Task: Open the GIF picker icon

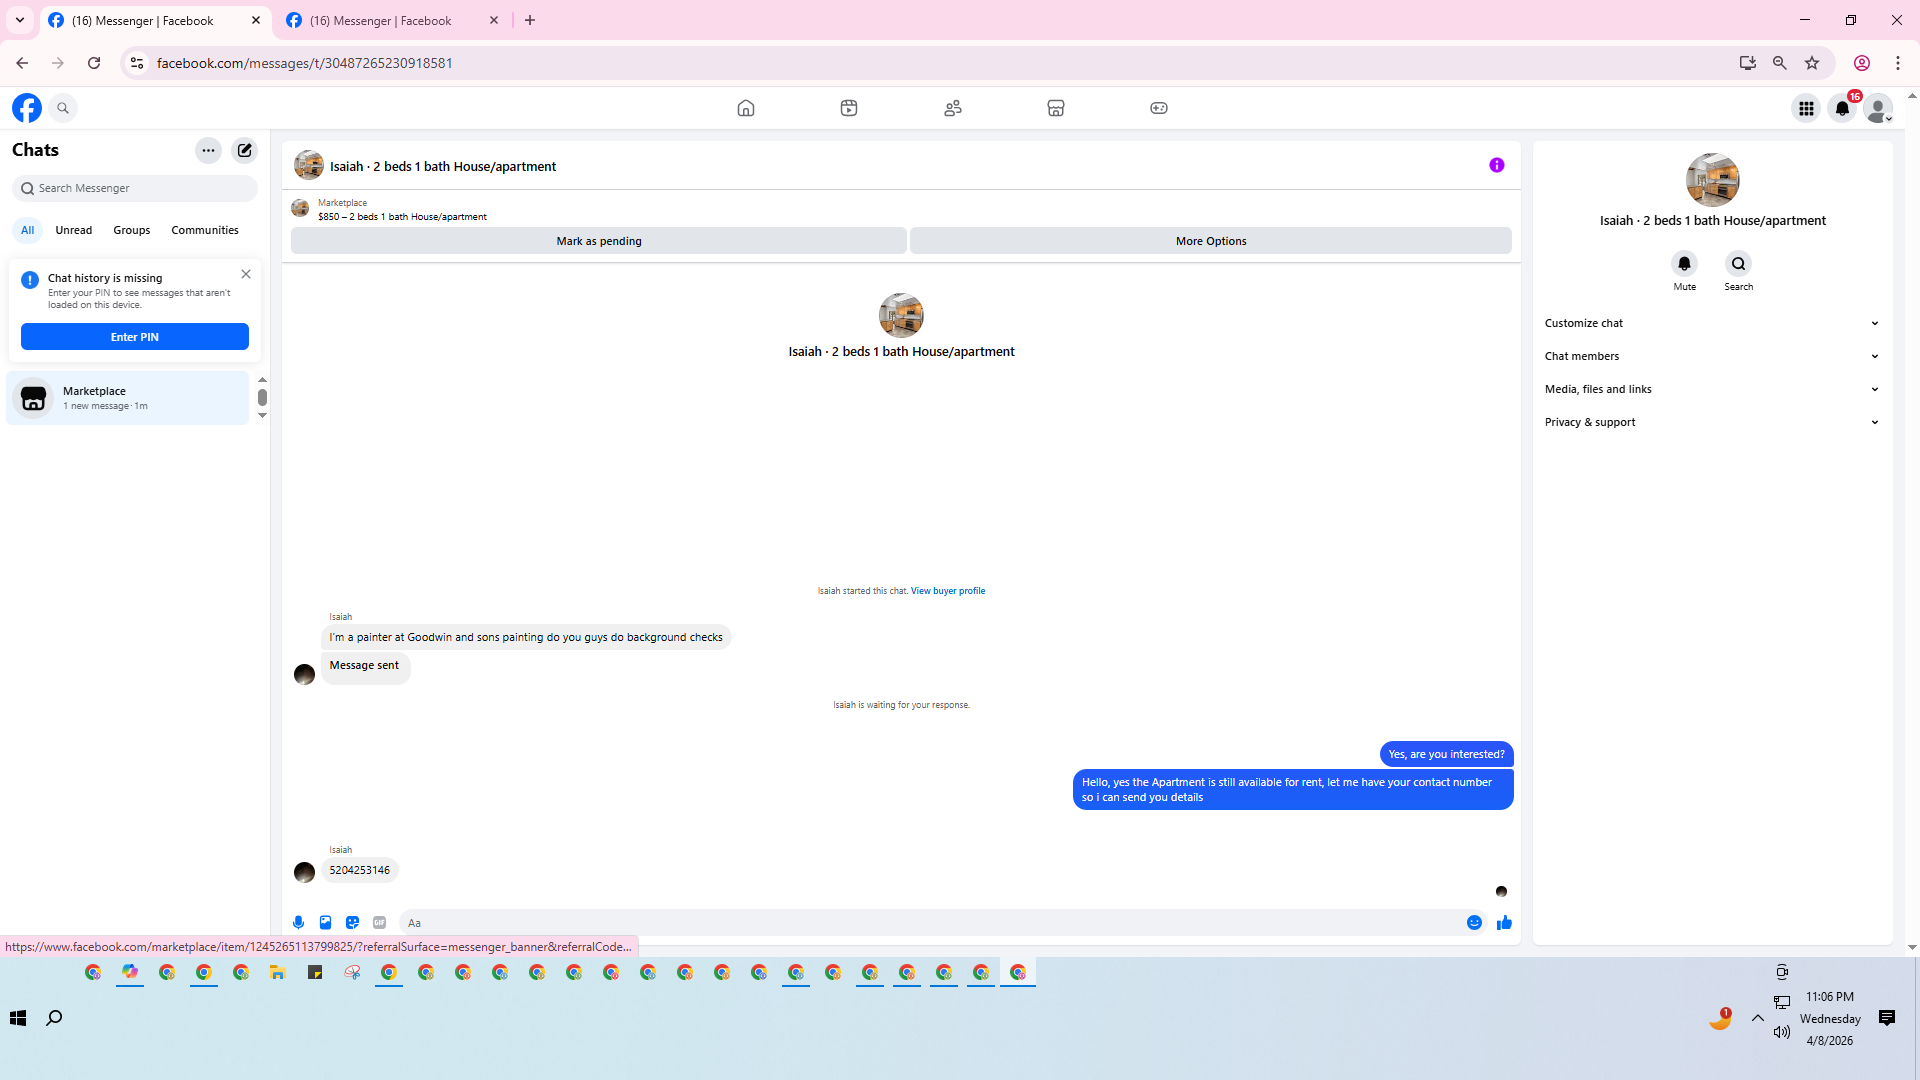Action: tap(379, 922)
